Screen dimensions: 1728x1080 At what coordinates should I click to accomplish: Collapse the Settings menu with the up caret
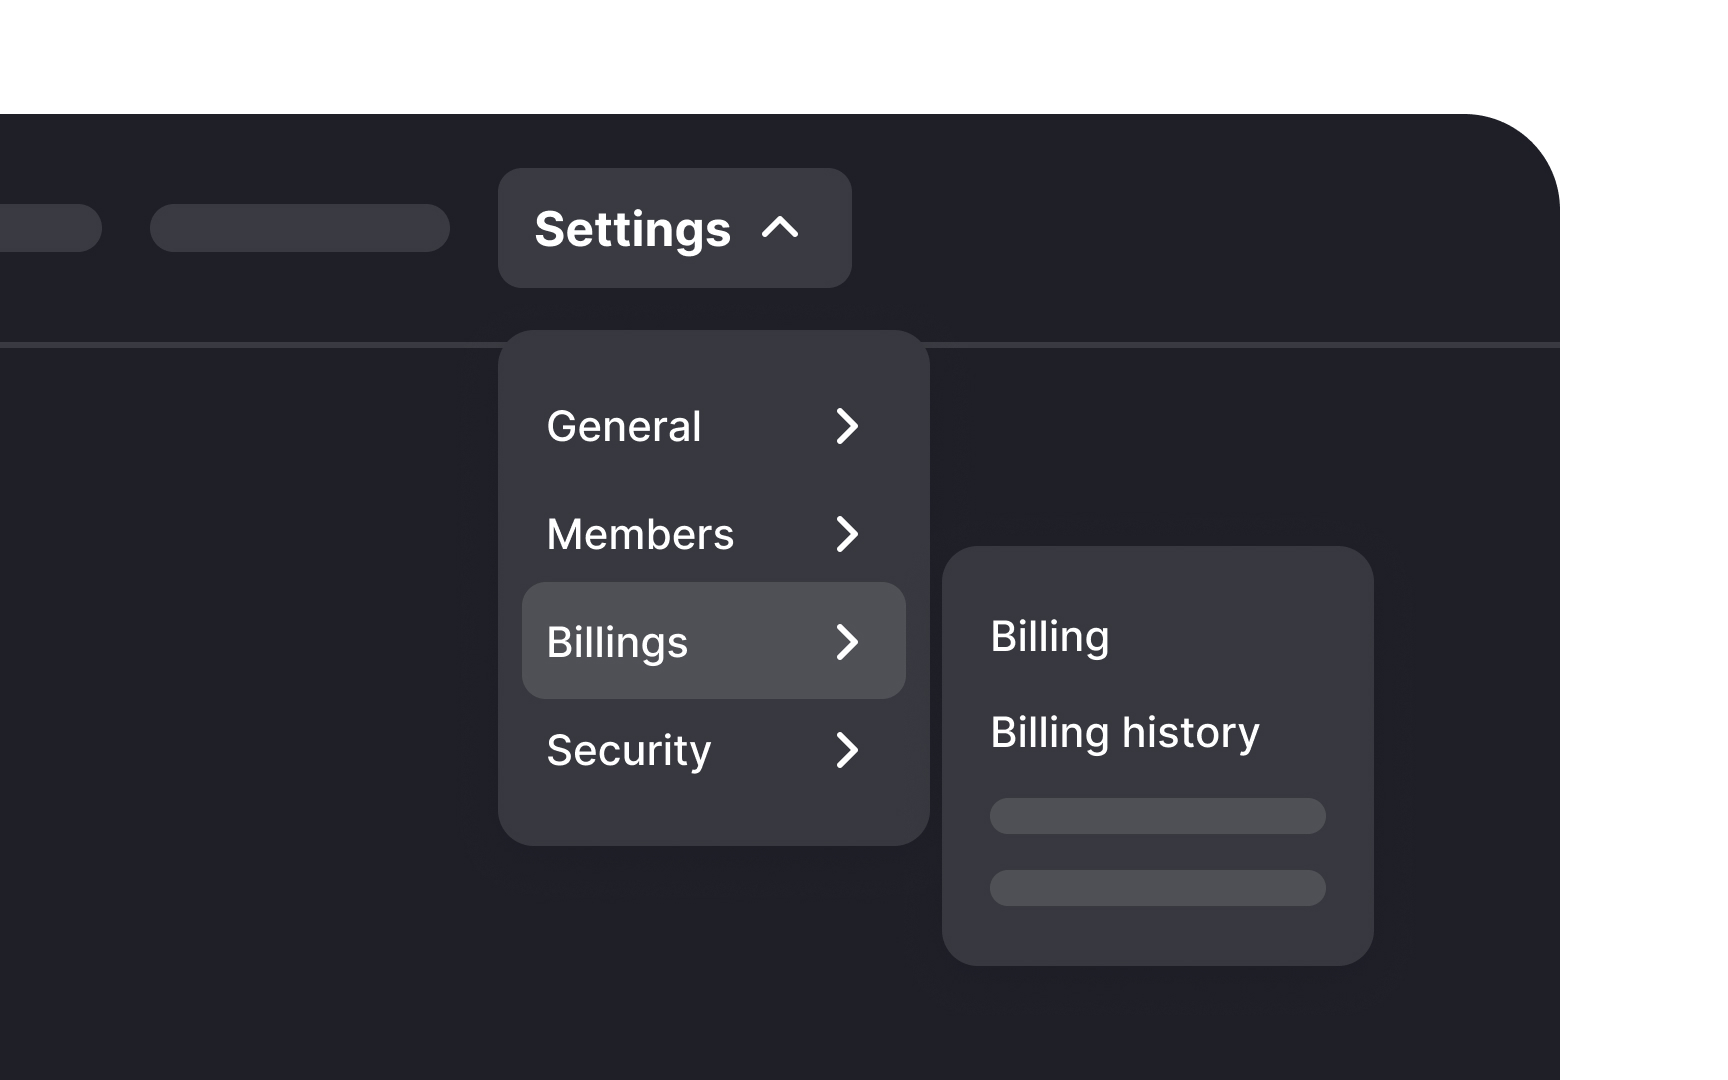[x=780, y=228]
